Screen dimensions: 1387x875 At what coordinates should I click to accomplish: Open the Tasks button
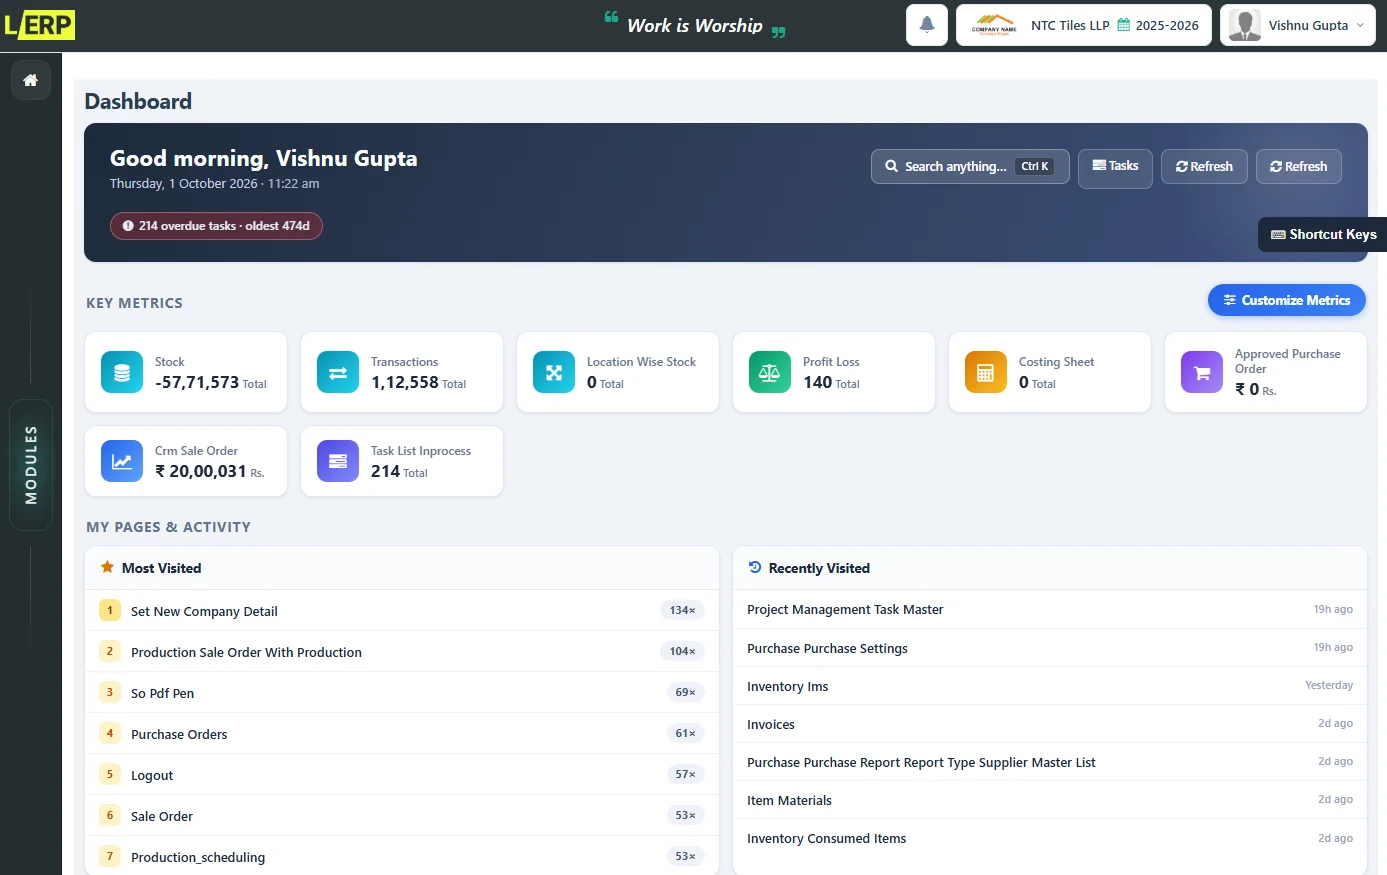(x=1115, y=166)
